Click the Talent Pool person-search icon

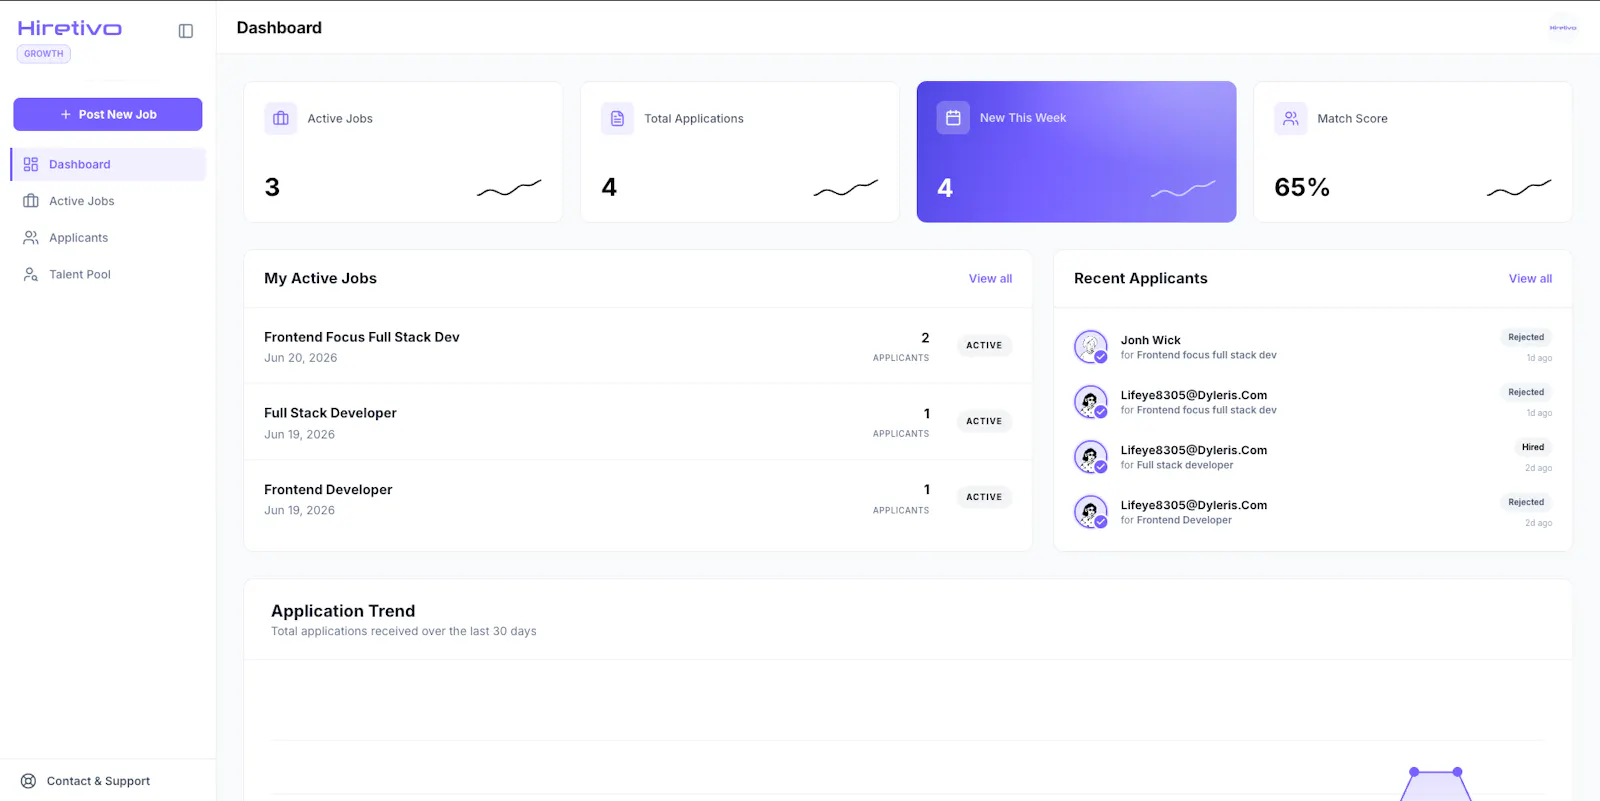pos(31,274)
